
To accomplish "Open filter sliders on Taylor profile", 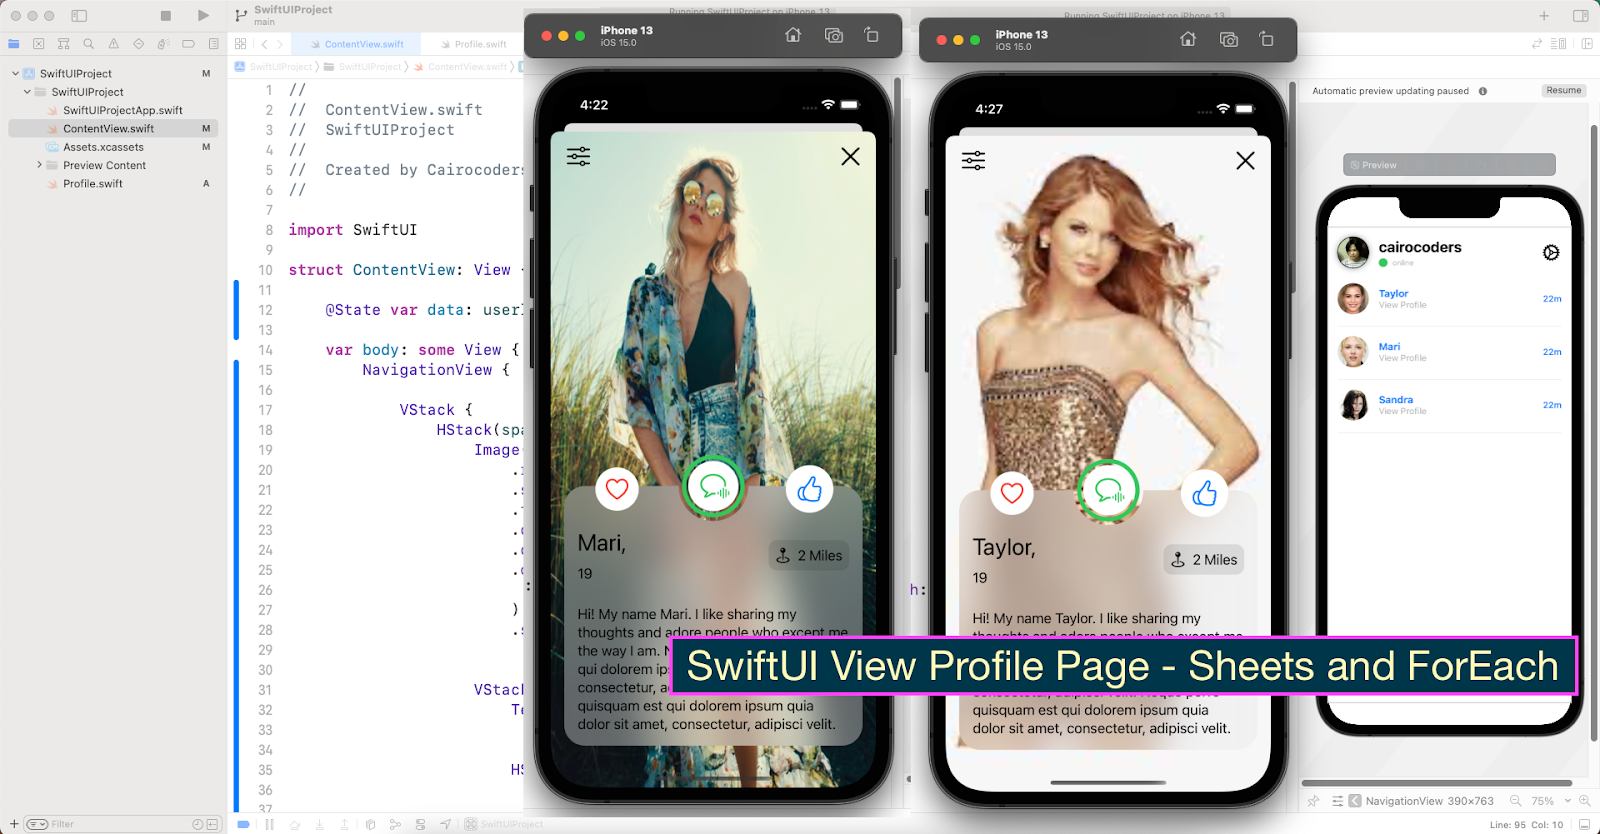I will tap(973, 160).
